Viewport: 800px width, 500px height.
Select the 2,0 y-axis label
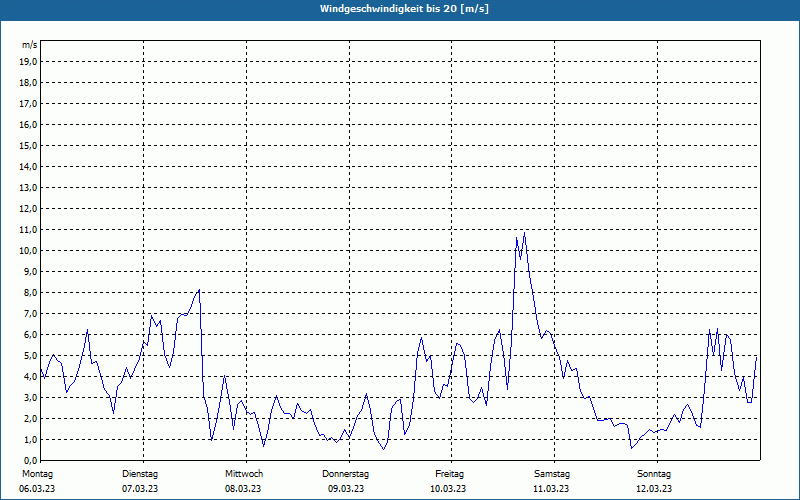[x=30, y=418]
